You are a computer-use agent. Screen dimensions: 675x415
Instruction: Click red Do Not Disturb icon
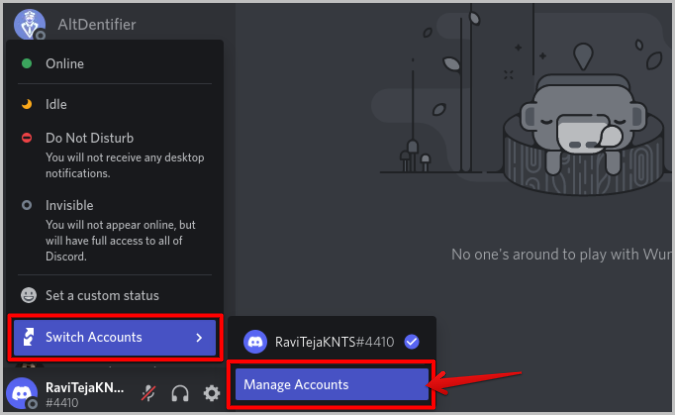[x=27, y=138]
